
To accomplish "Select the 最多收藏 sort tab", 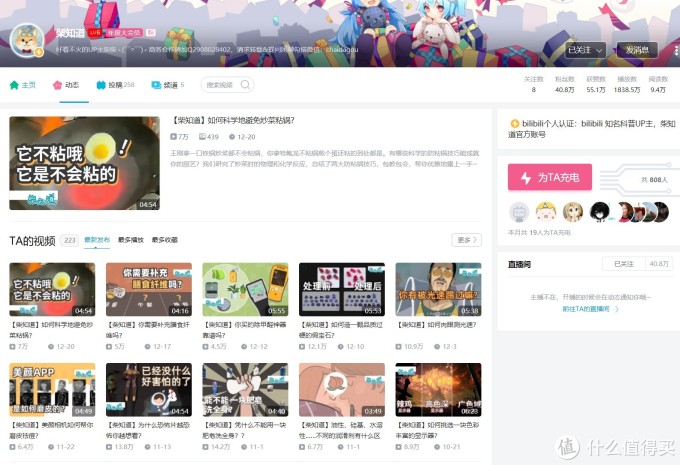I will [165, 240].
